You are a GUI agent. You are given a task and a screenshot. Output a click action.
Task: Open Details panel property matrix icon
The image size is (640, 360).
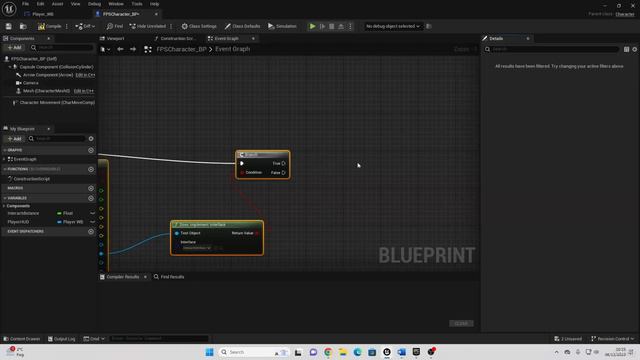pos(626,49)
